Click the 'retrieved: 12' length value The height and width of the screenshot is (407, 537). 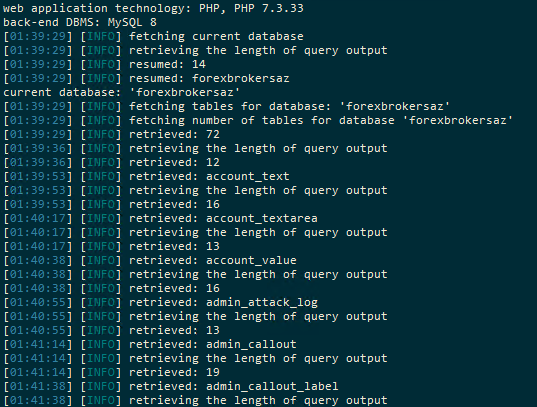(x=174, y=162)
